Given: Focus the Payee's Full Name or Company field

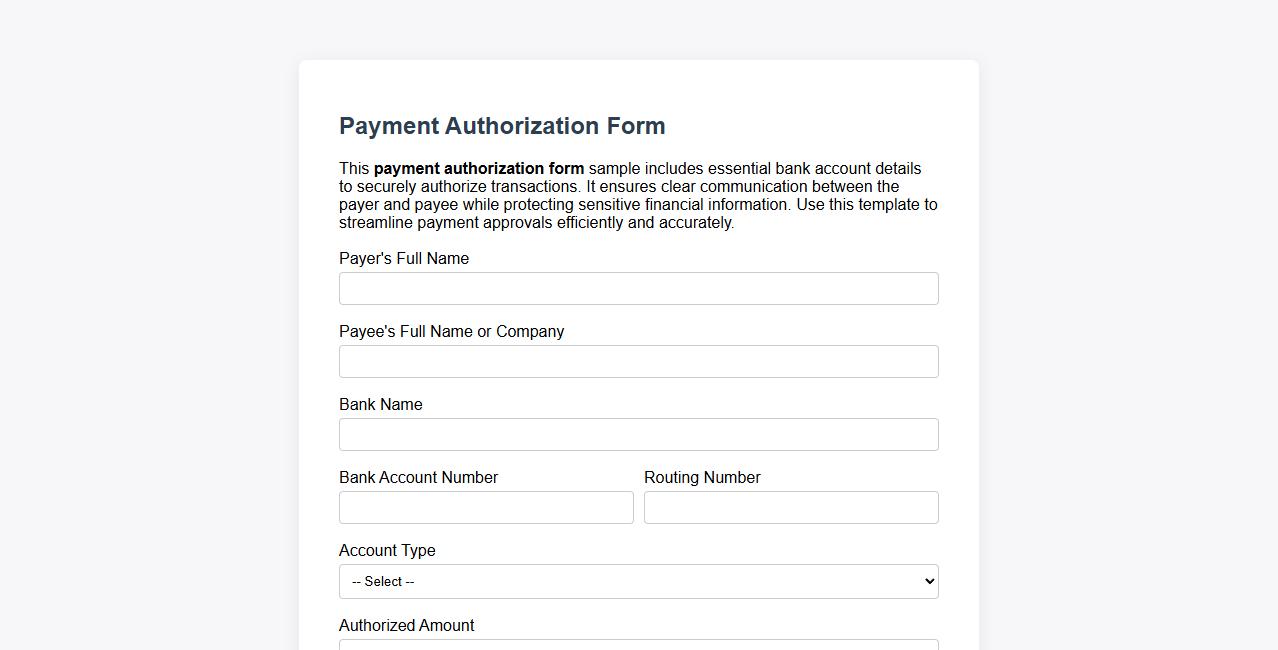Looking at the screenshot, I should [638, 361].
